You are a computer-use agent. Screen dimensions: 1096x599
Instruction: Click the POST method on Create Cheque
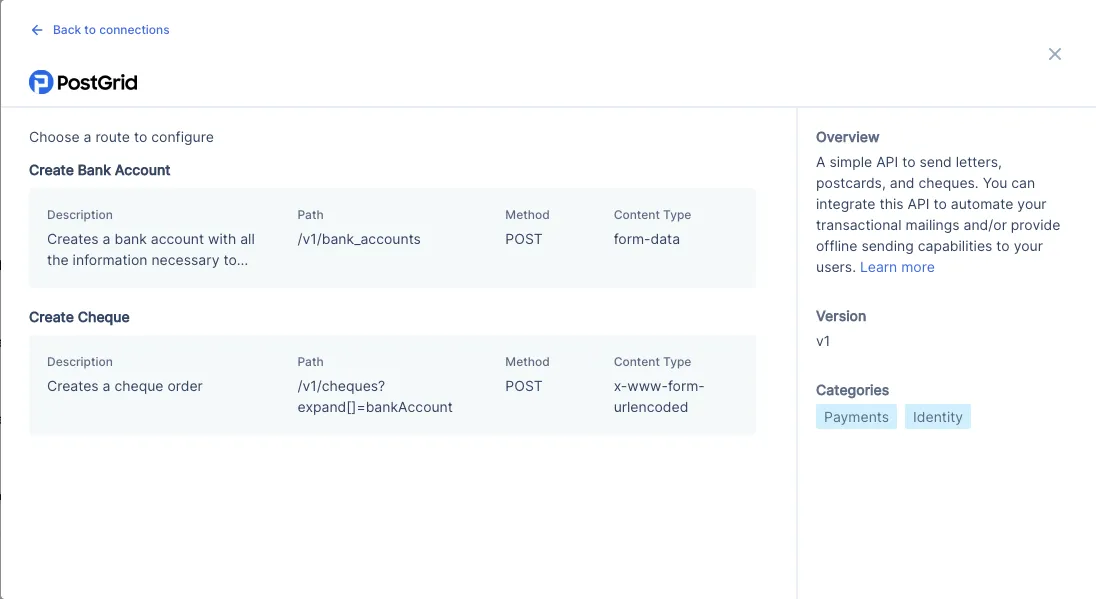(524, 386)
